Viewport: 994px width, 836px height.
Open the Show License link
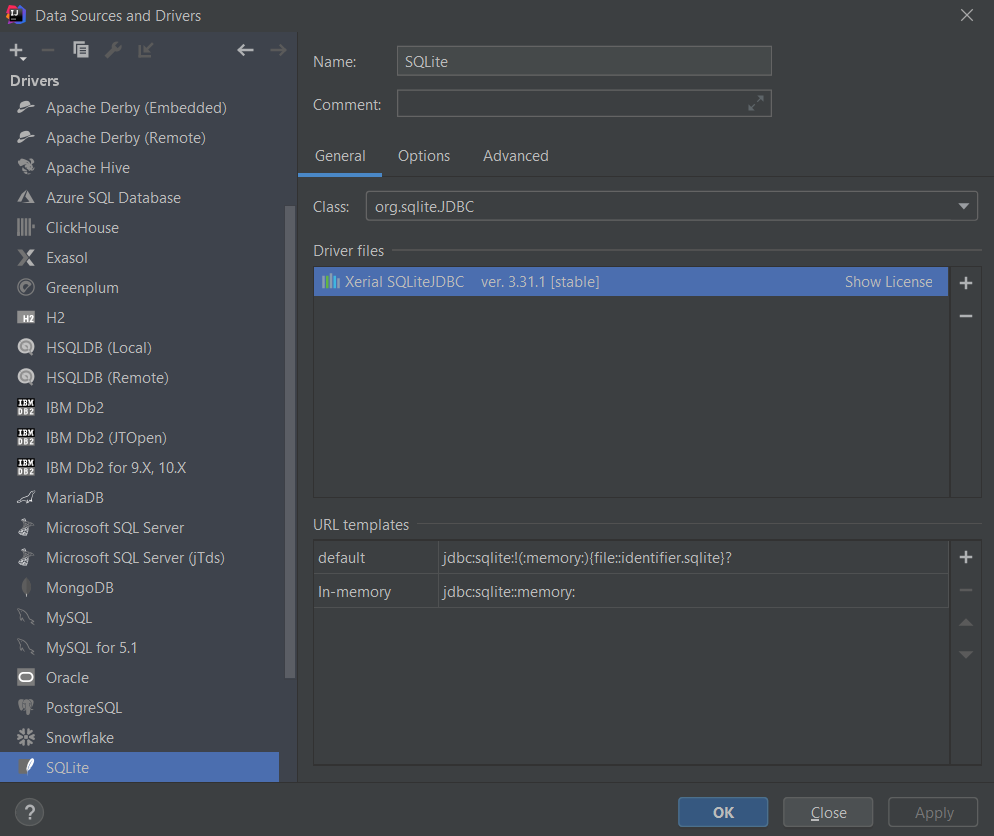[888, 281]
